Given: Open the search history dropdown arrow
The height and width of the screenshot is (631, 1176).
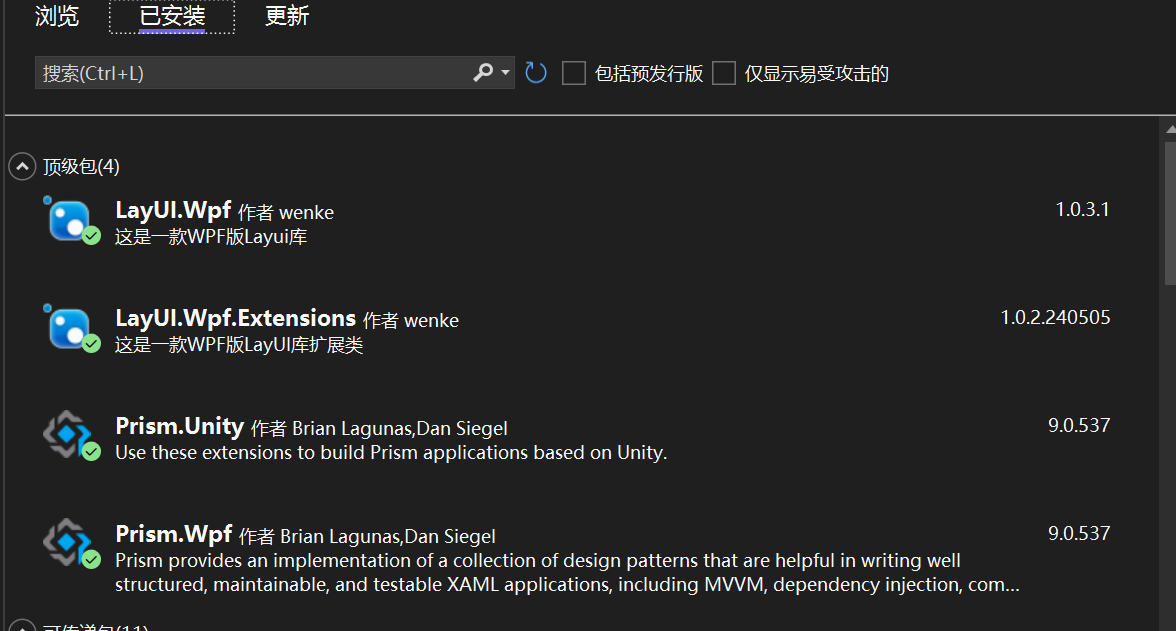Looking at the screenshot, I should coord(503,72).
